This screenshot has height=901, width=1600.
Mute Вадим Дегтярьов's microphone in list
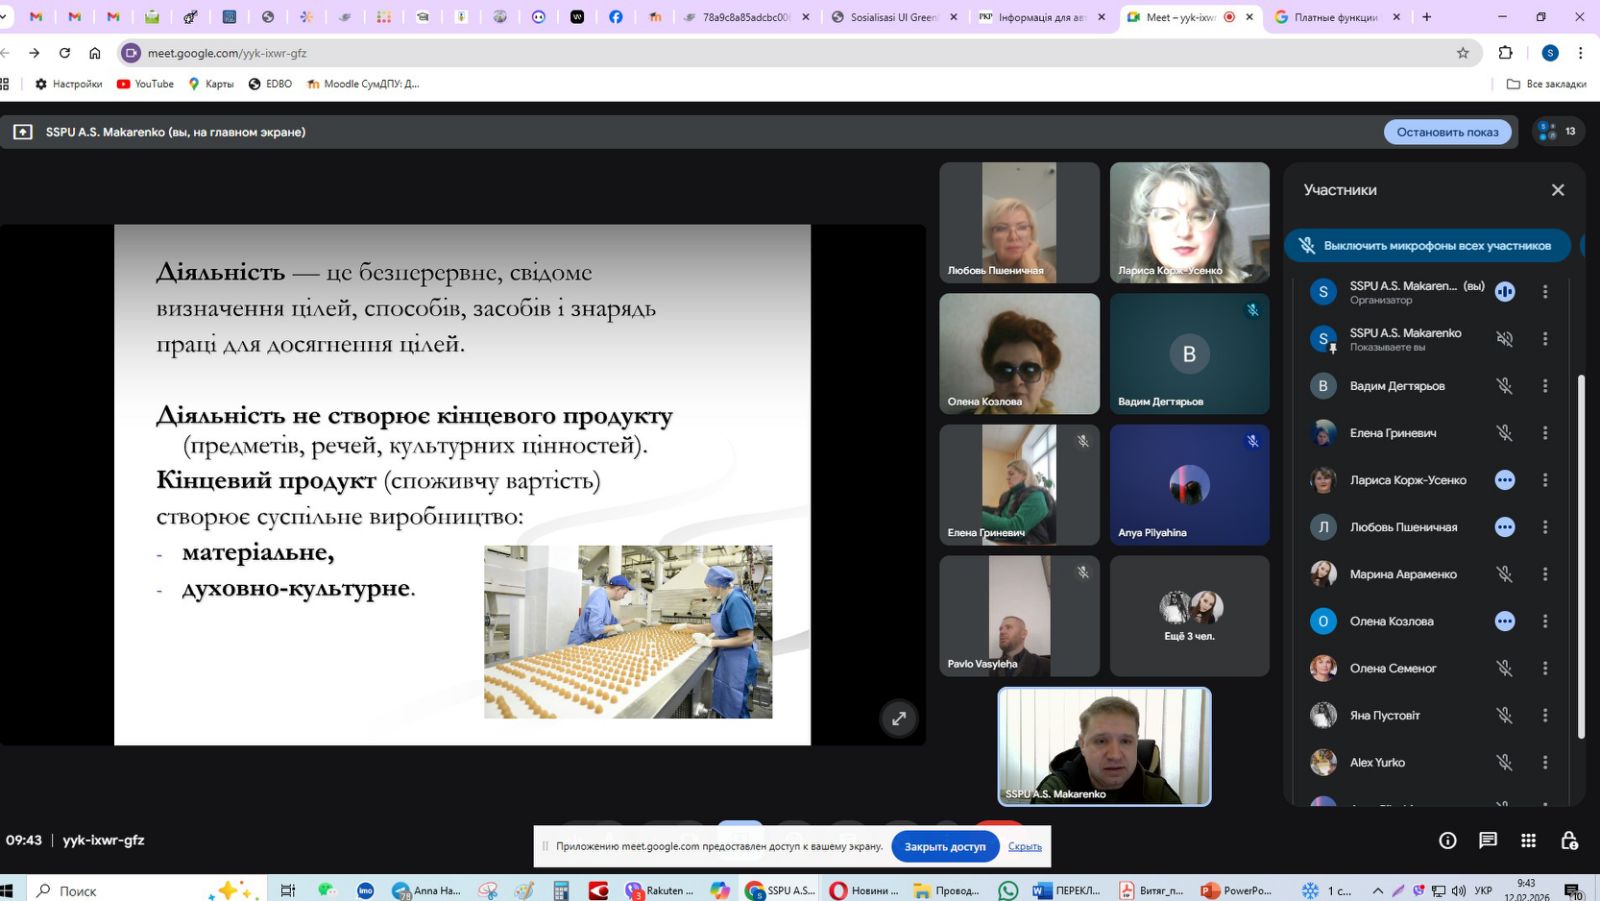point(1504,386)
